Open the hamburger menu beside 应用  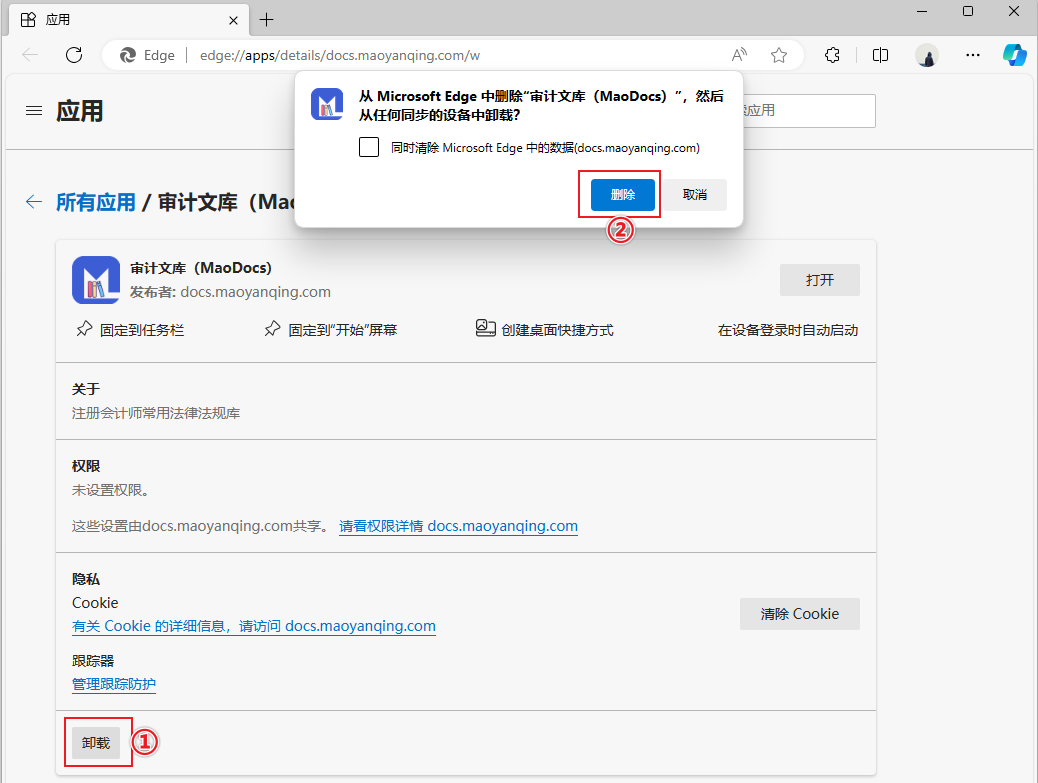click(34, 111)
